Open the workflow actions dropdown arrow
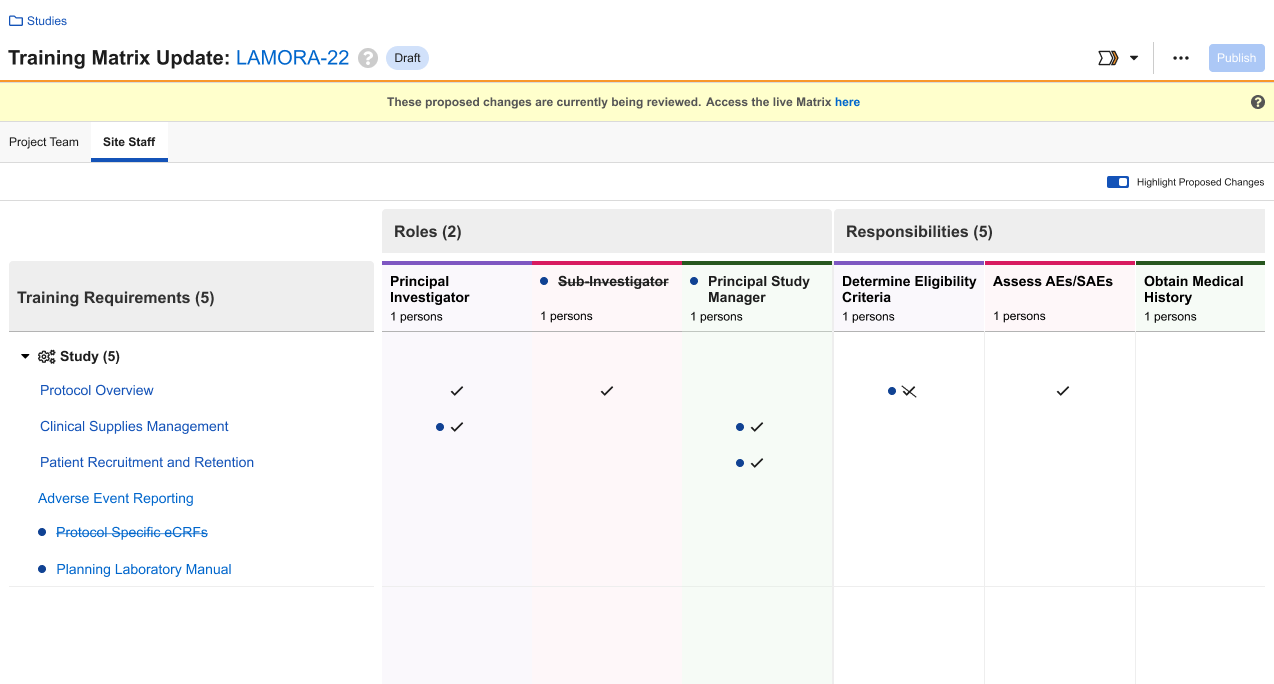Viewport: 1274px width, 684px height. pyautogui.click(x=1134, y=58)
